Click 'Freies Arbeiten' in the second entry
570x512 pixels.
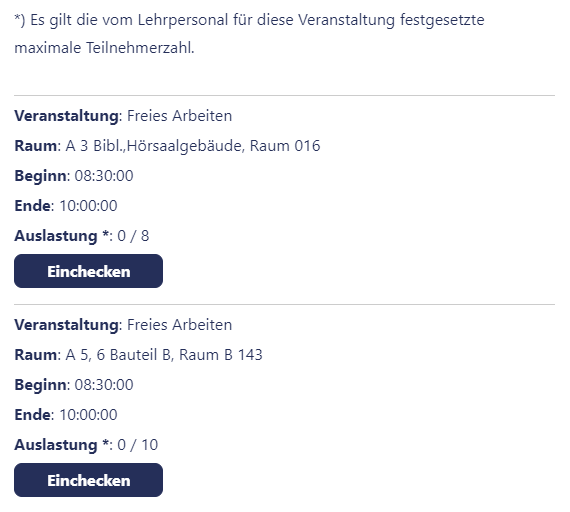(x=180, y=325)
